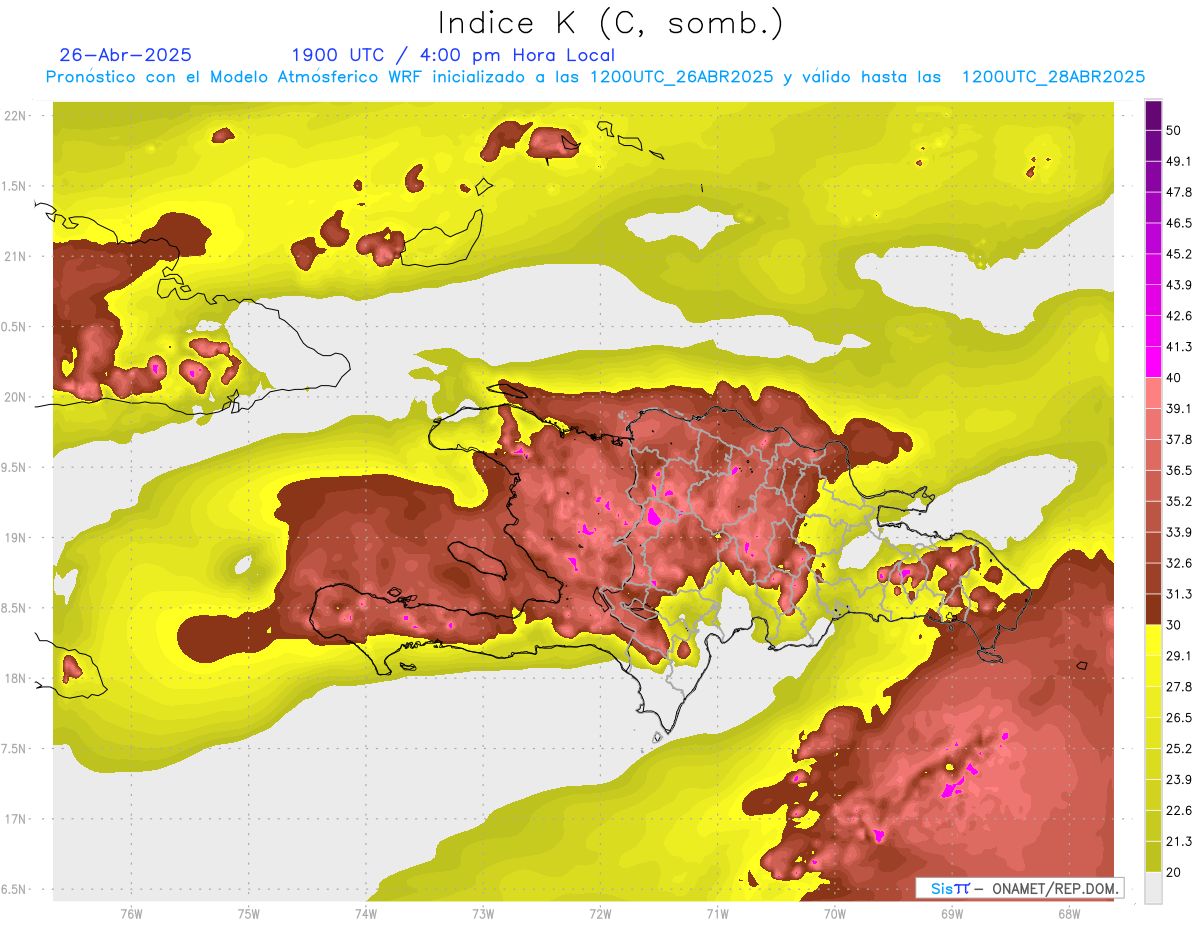Click the "21.3" colorbar label
The width and height of the screenshot is (1200, 927).
coord(1179,841)
